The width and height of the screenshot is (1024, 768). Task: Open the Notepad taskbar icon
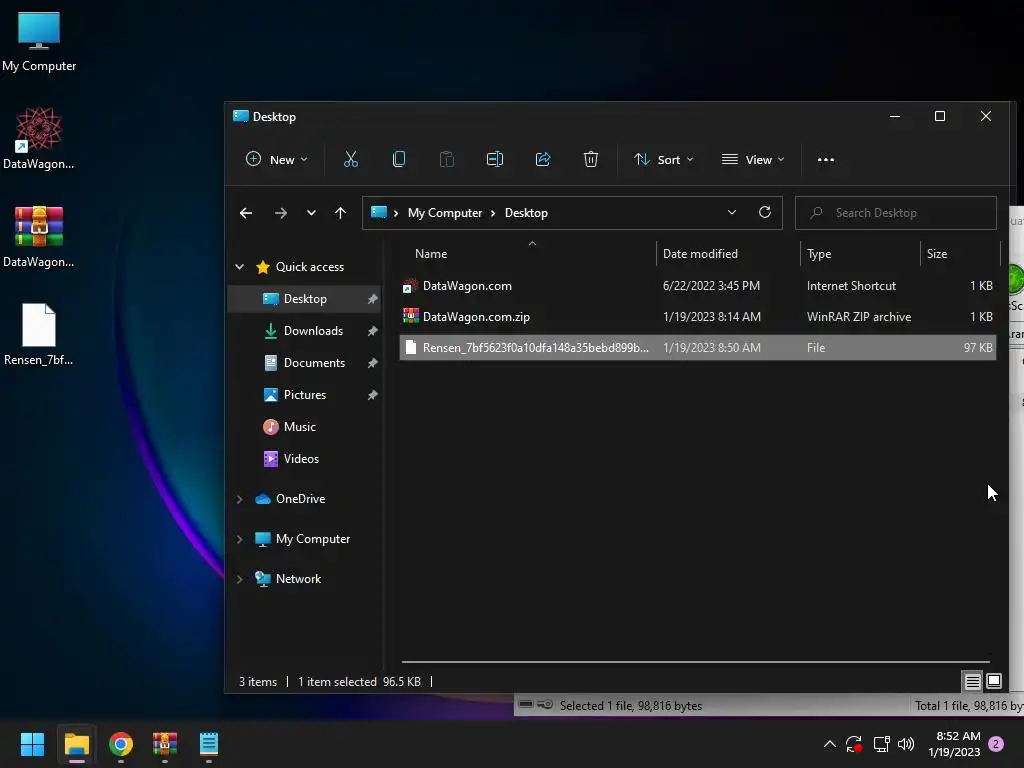point(209,744)
